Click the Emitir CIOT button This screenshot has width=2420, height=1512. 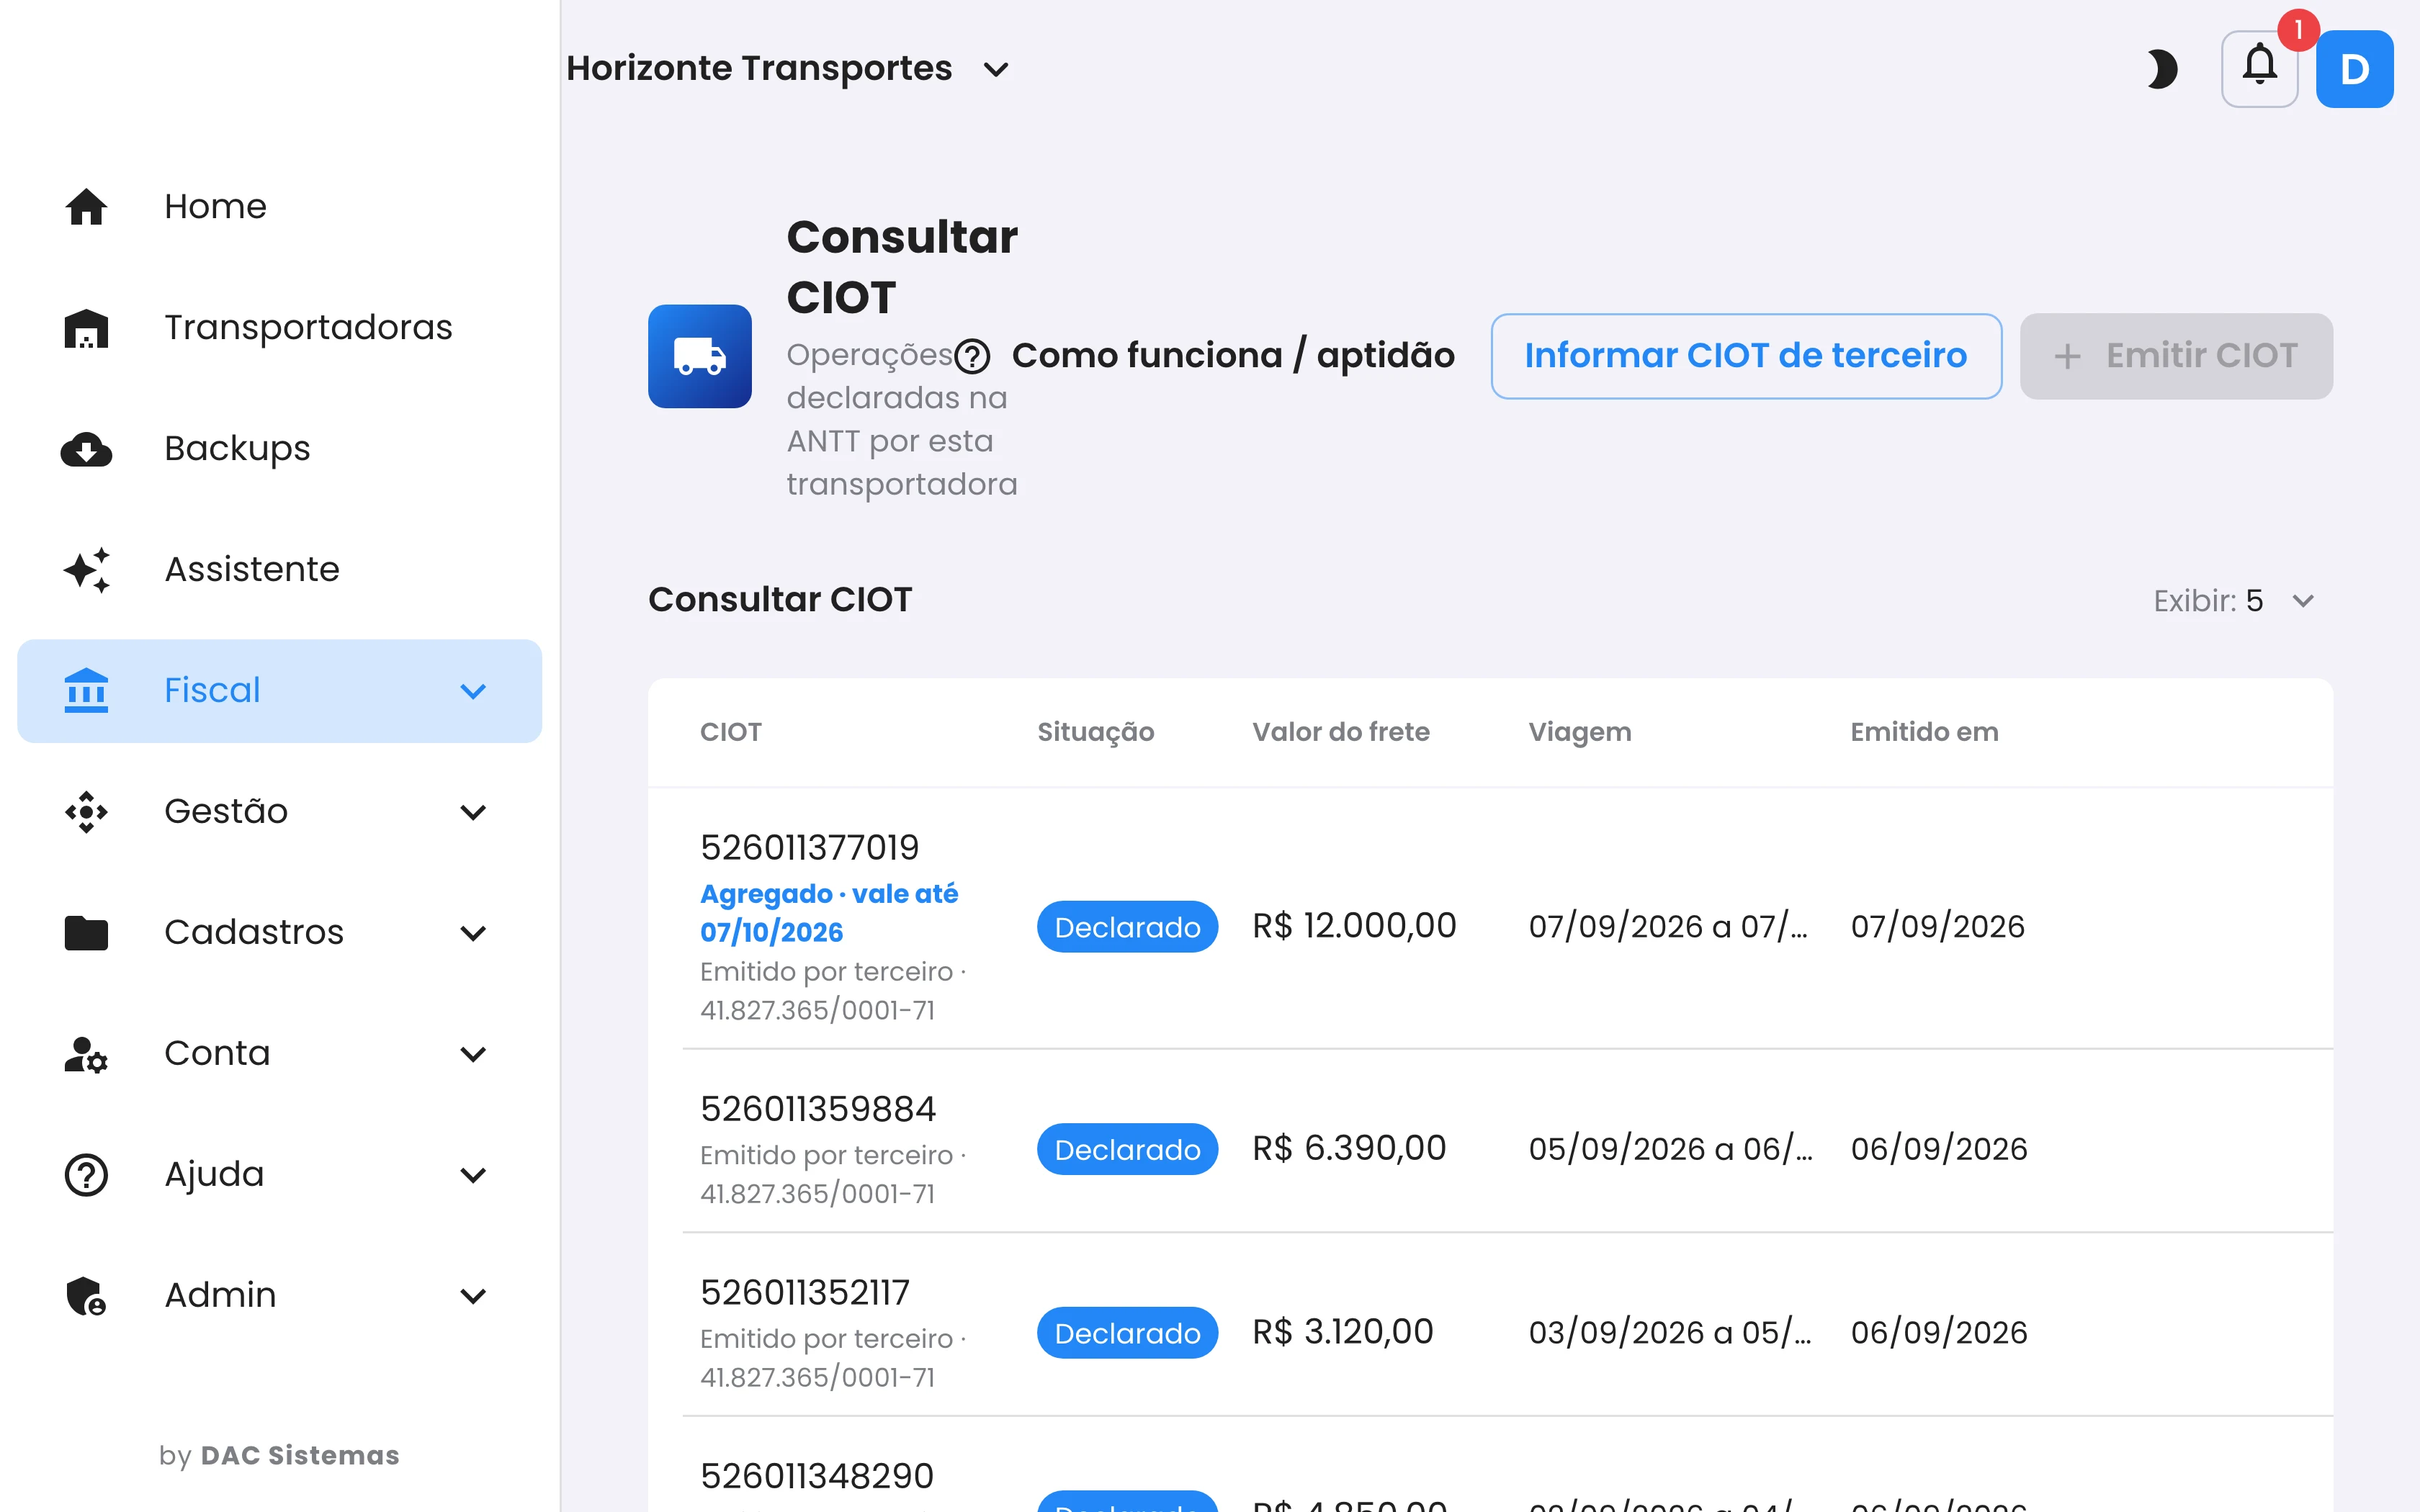[2176, 356]
